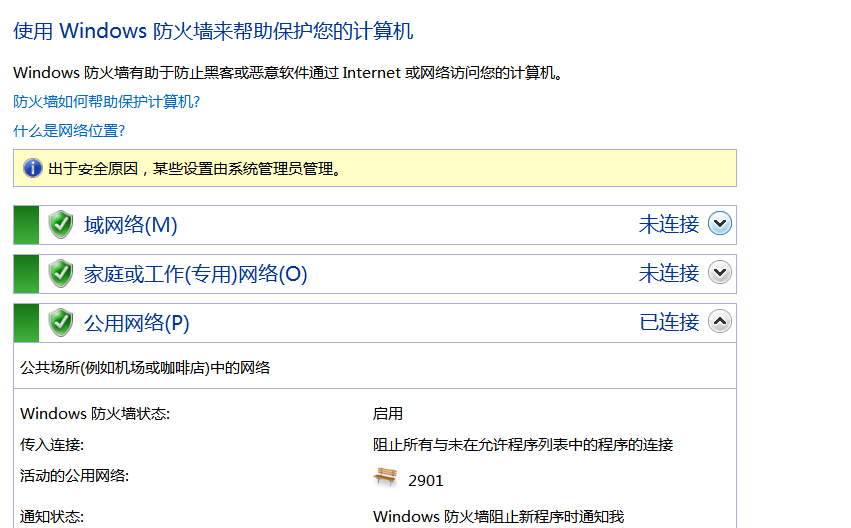Click the 未连接 status in the 域网络 row
Image resolution: width=851 pixels, height=528 pixels.
click(x=668, y=224)
